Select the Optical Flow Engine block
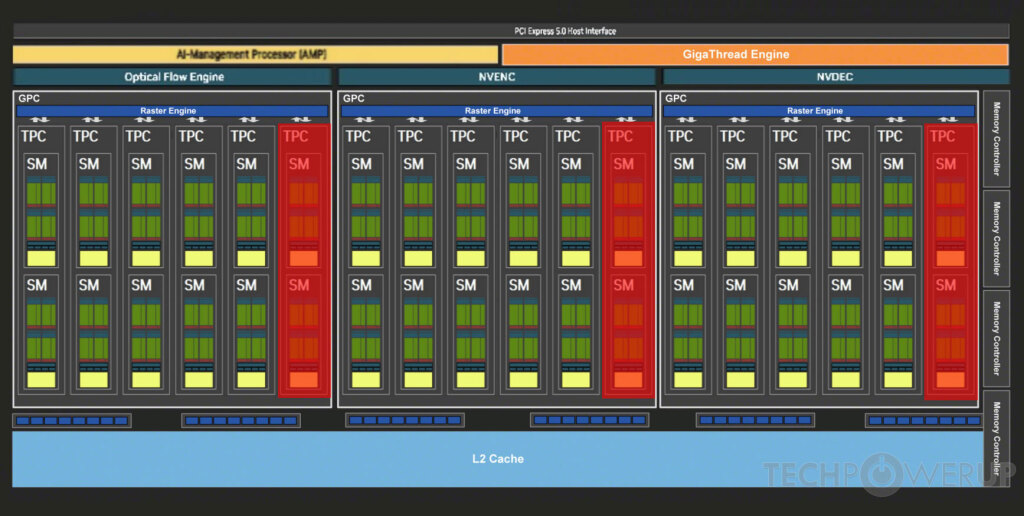 pyautogui.click(x=172, y=77)
